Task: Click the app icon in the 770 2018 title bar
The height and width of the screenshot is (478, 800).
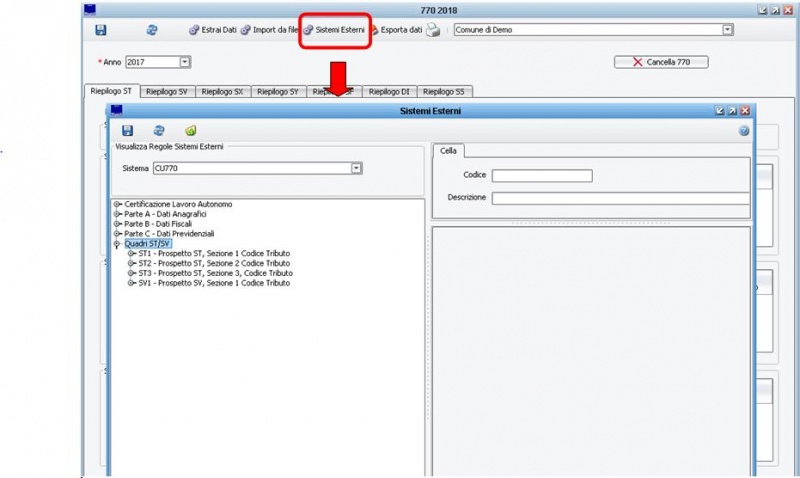Action: (90, 10)
